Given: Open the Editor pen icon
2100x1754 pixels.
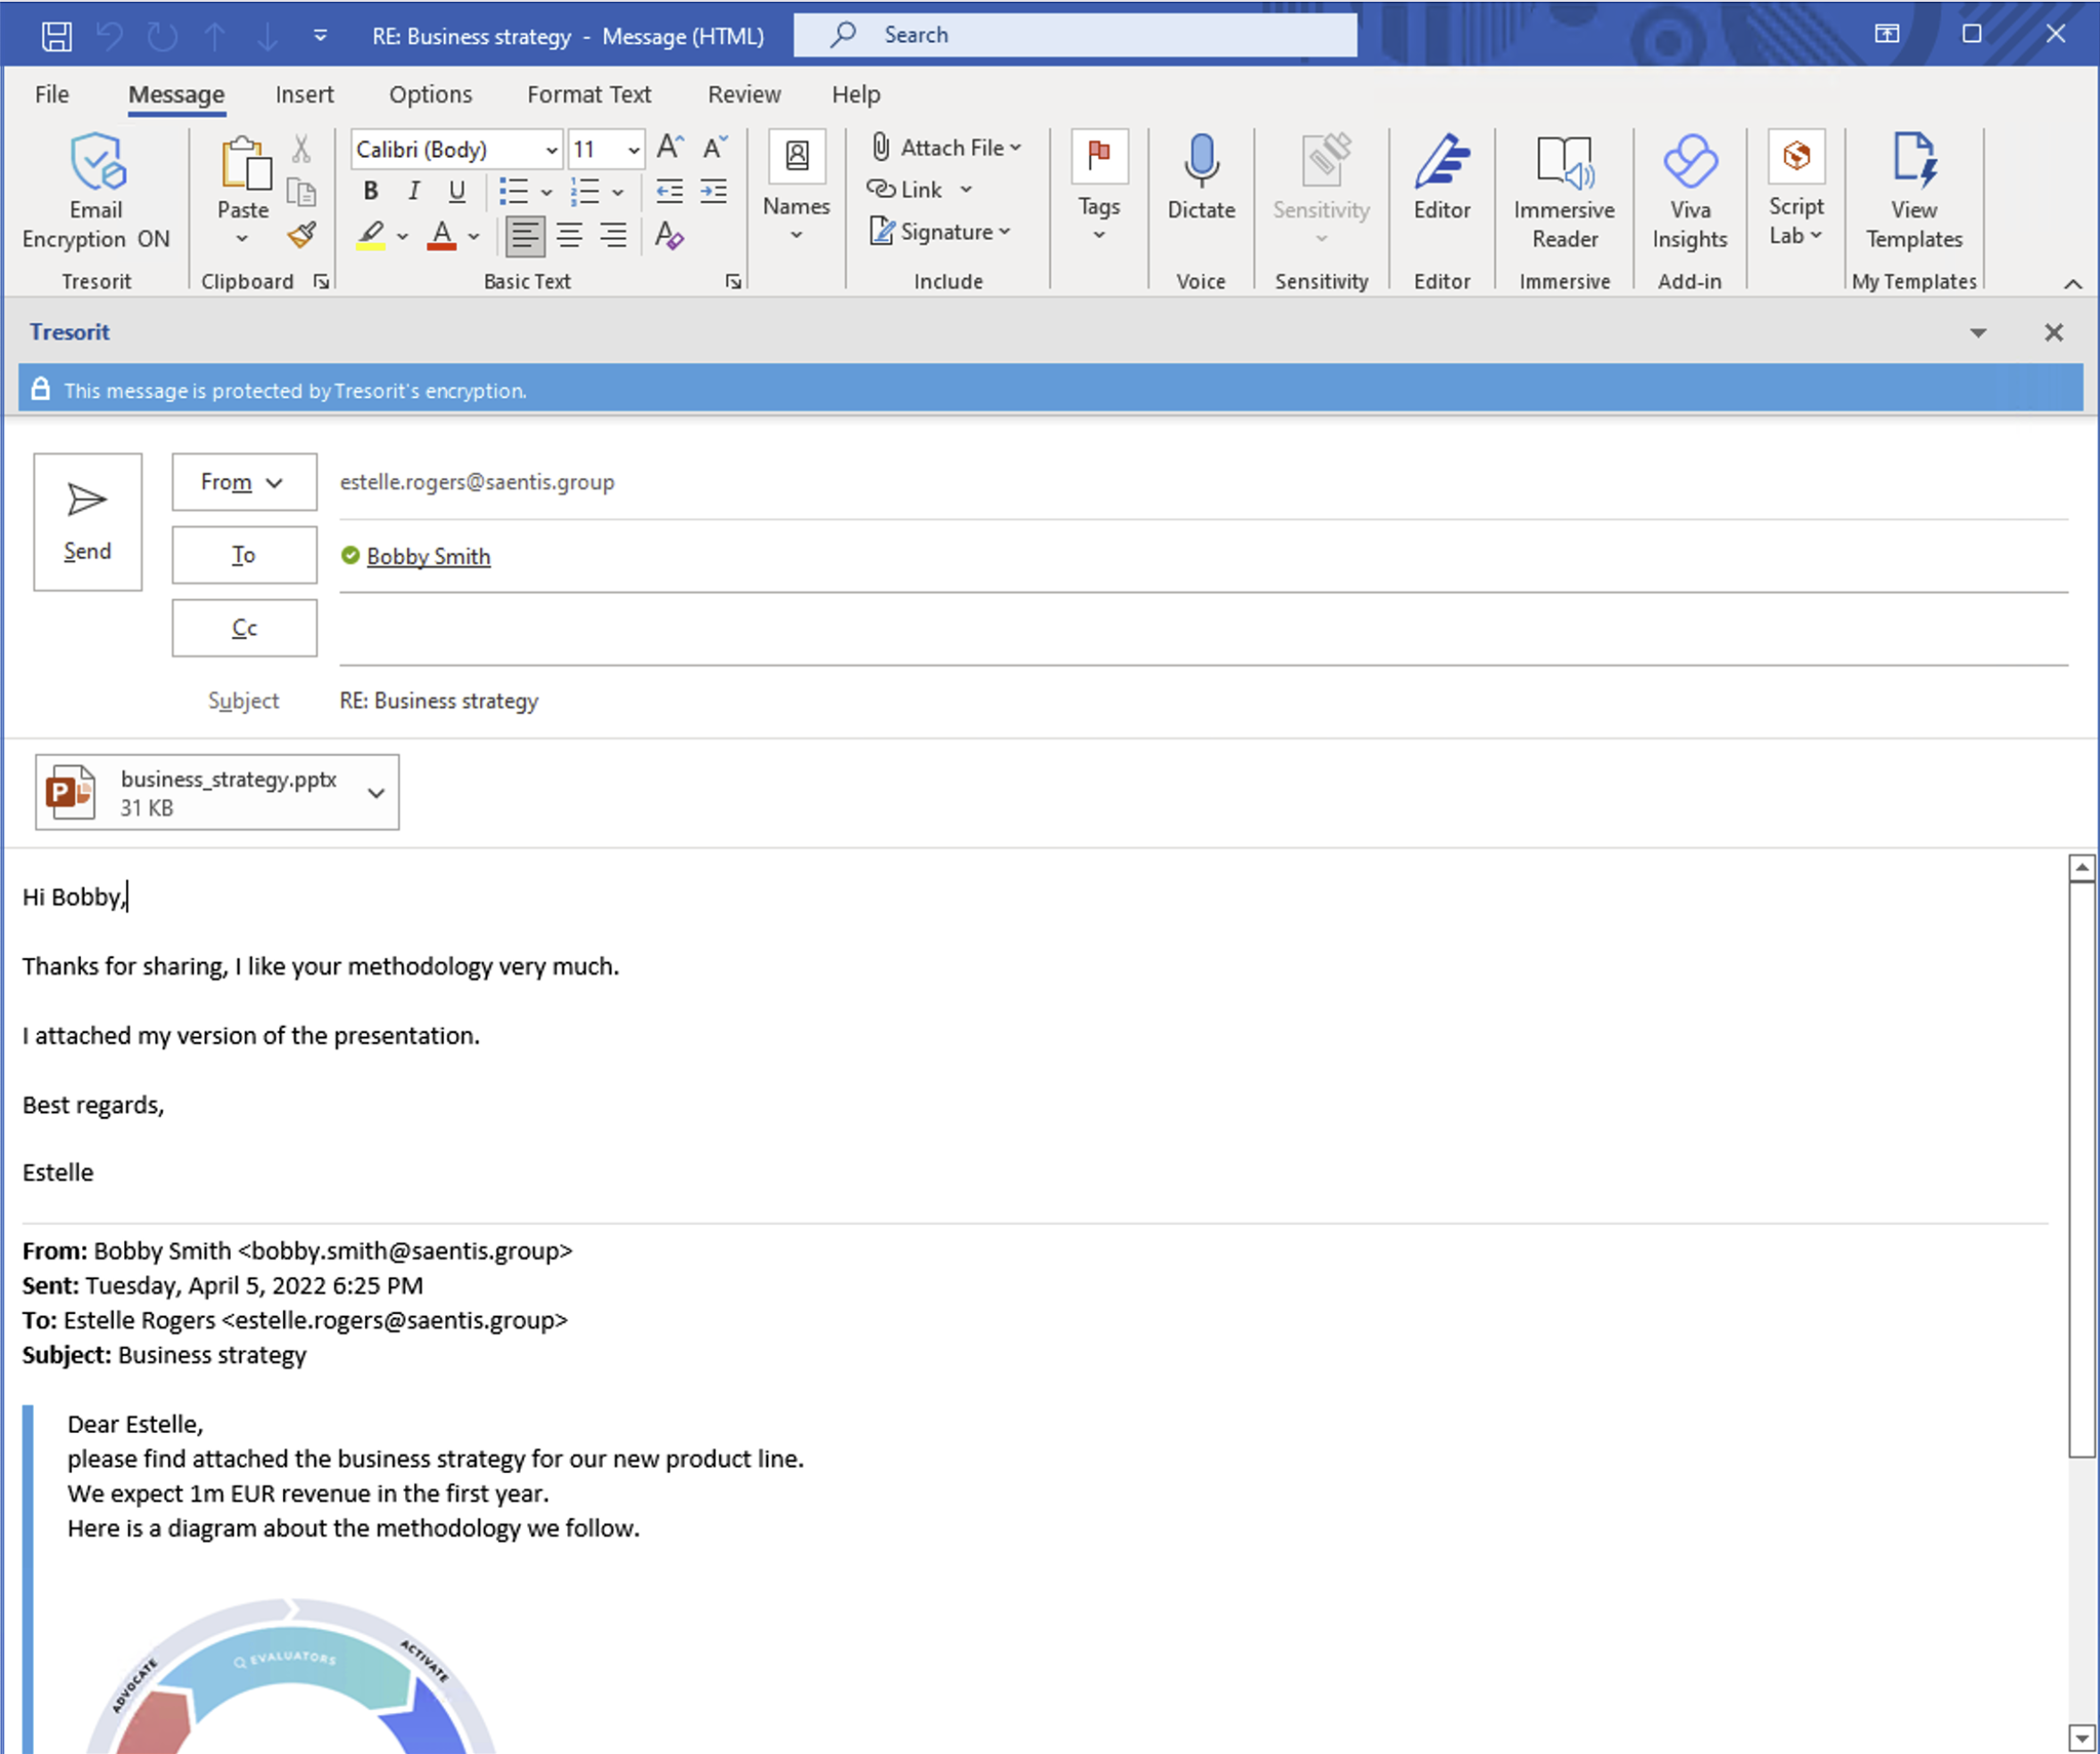Looking at the screenshot, I should coord(1442,162).
